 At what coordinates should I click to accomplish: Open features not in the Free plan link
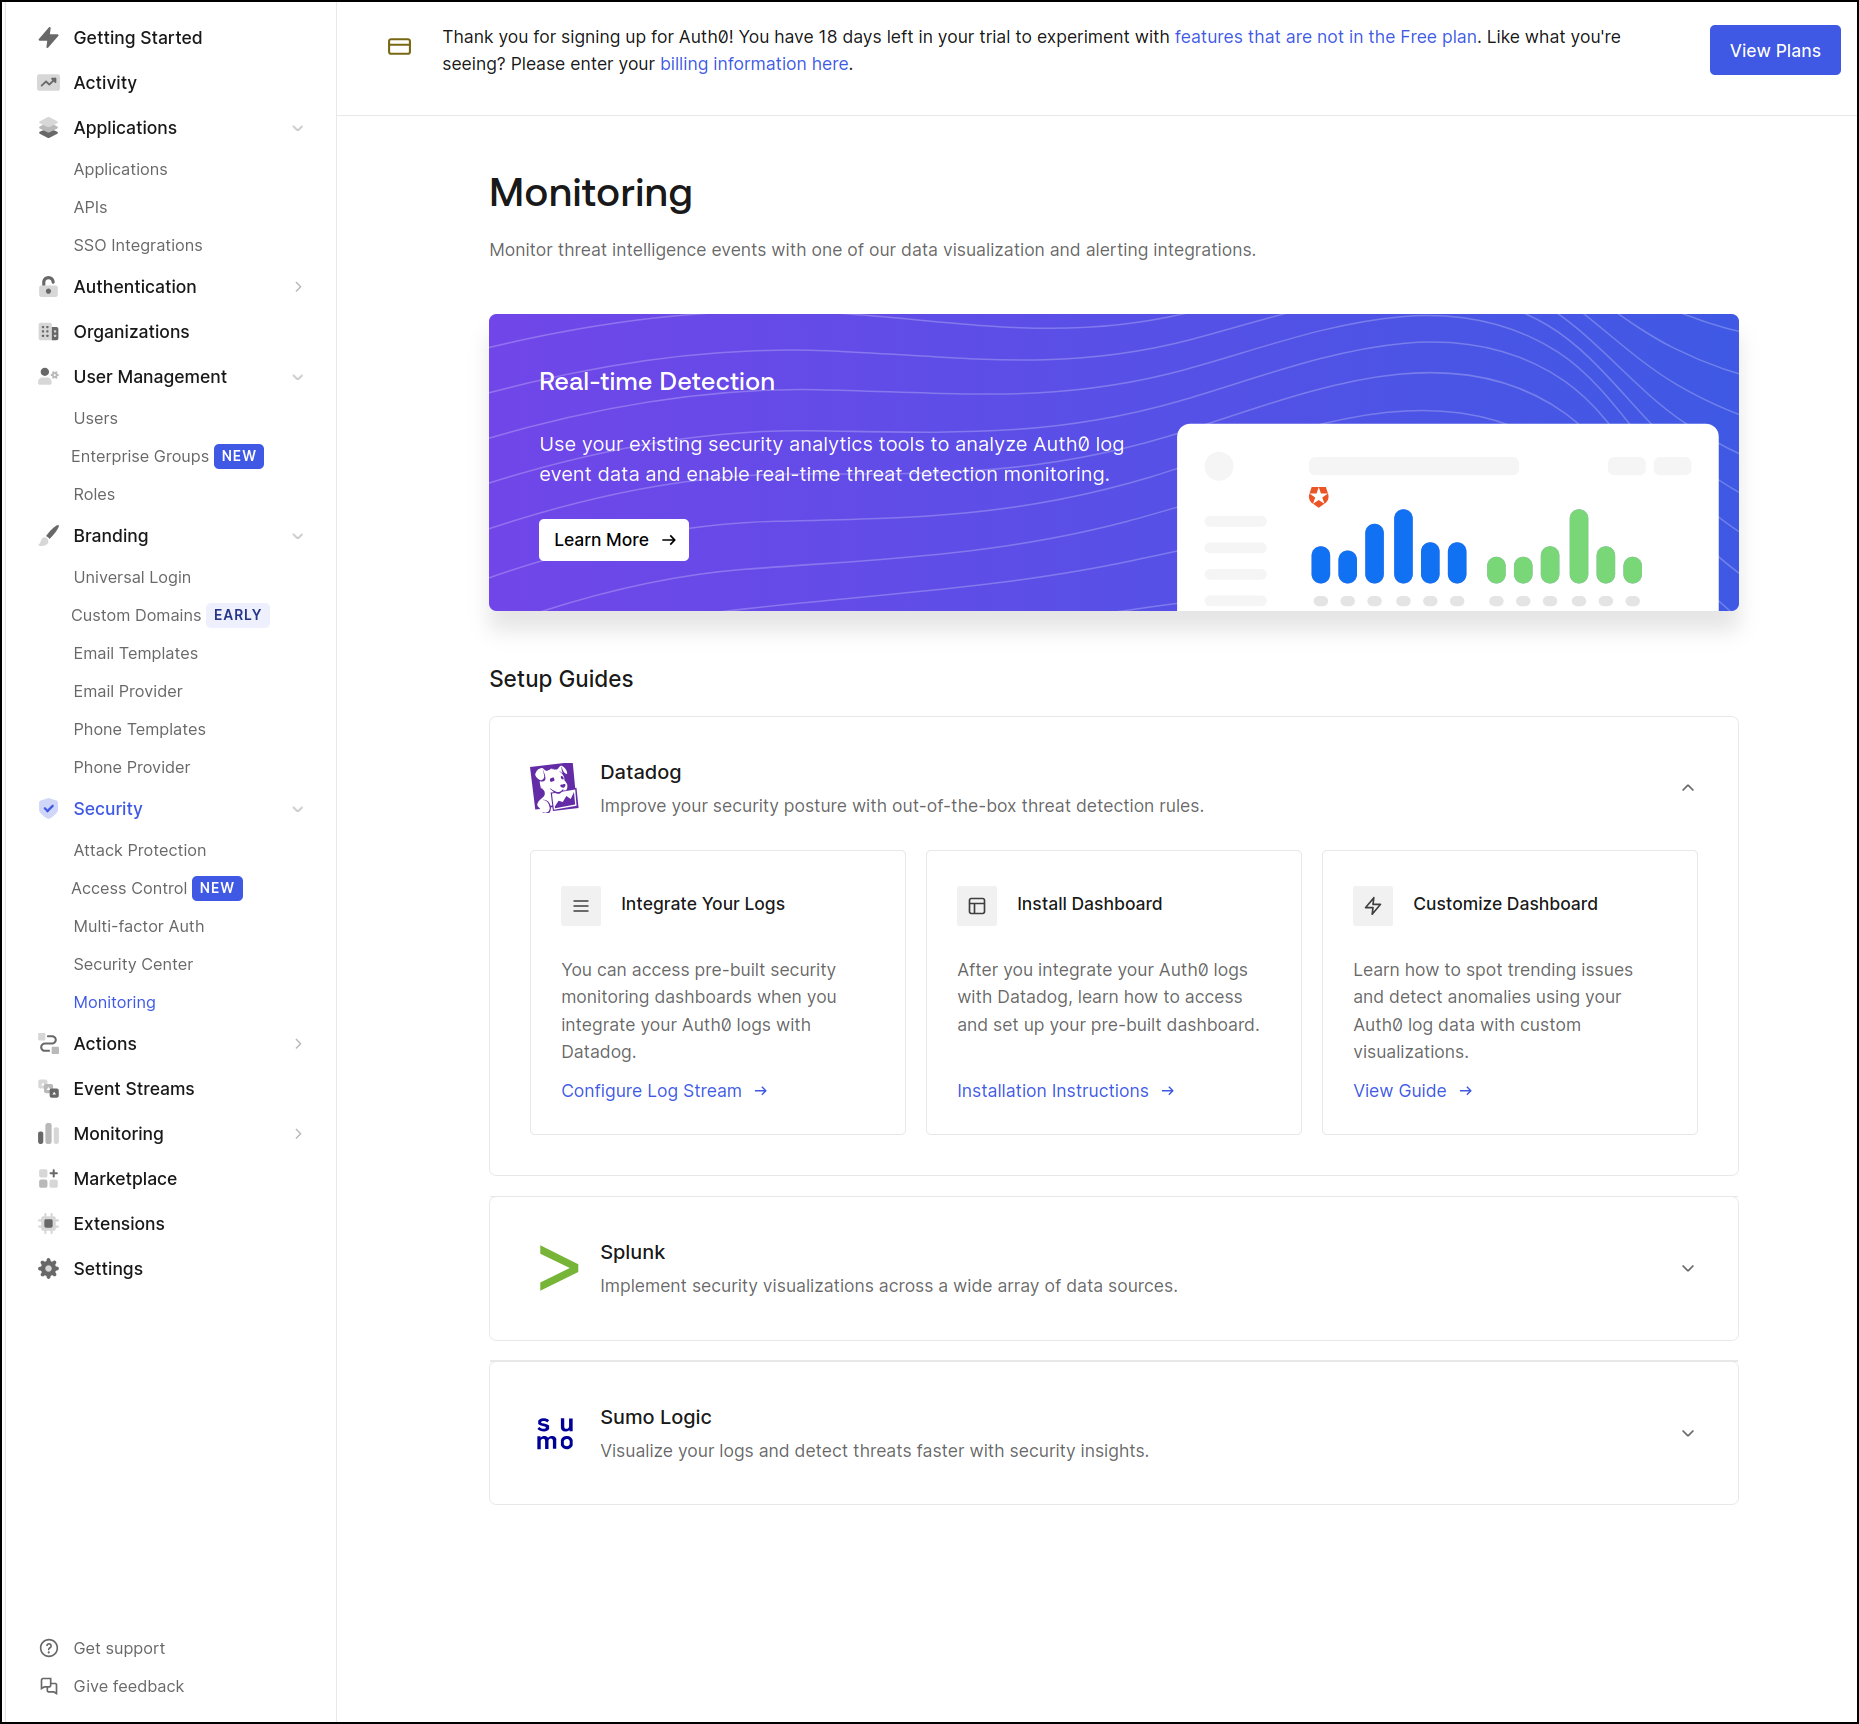click(1325, 37)
